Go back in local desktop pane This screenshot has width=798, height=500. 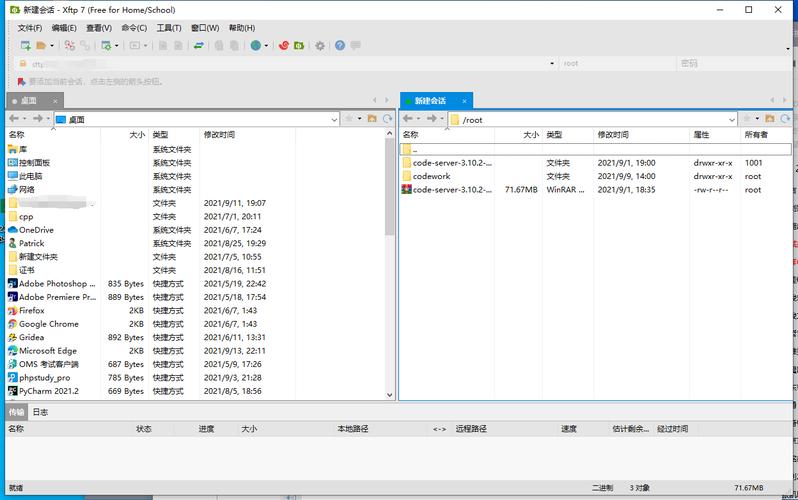pos(14,119)
